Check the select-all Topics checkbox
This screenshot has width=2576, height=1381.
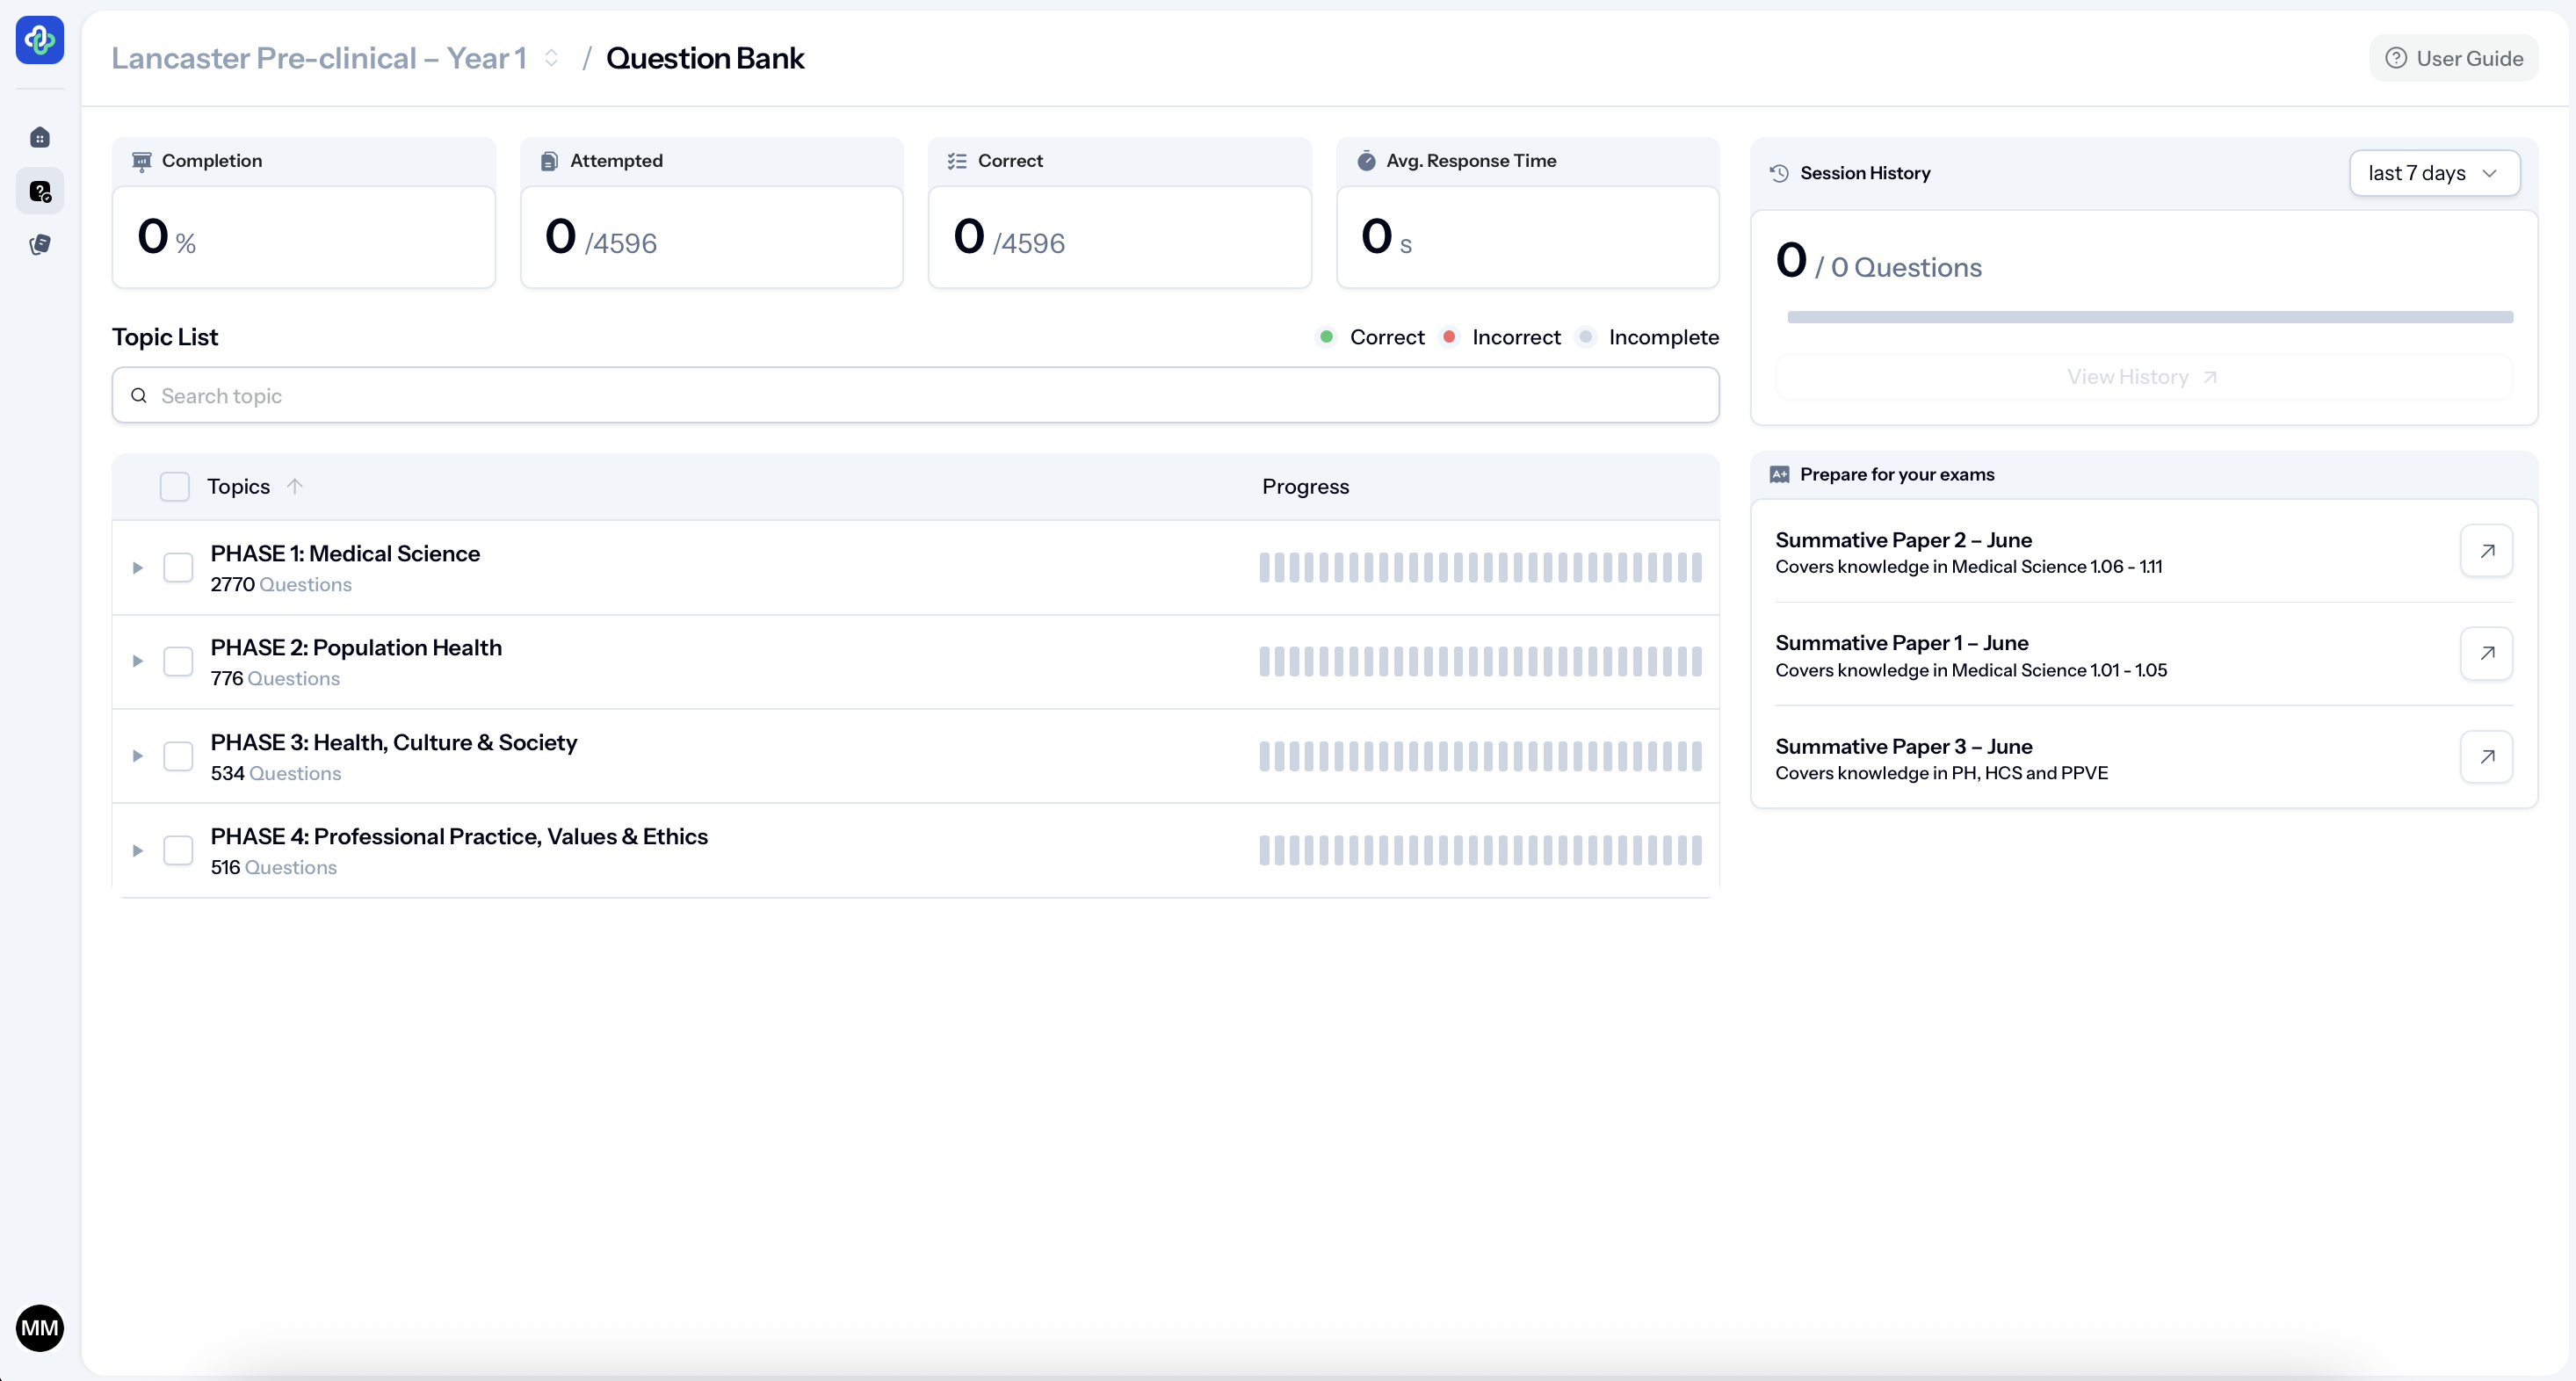[175, 487]
